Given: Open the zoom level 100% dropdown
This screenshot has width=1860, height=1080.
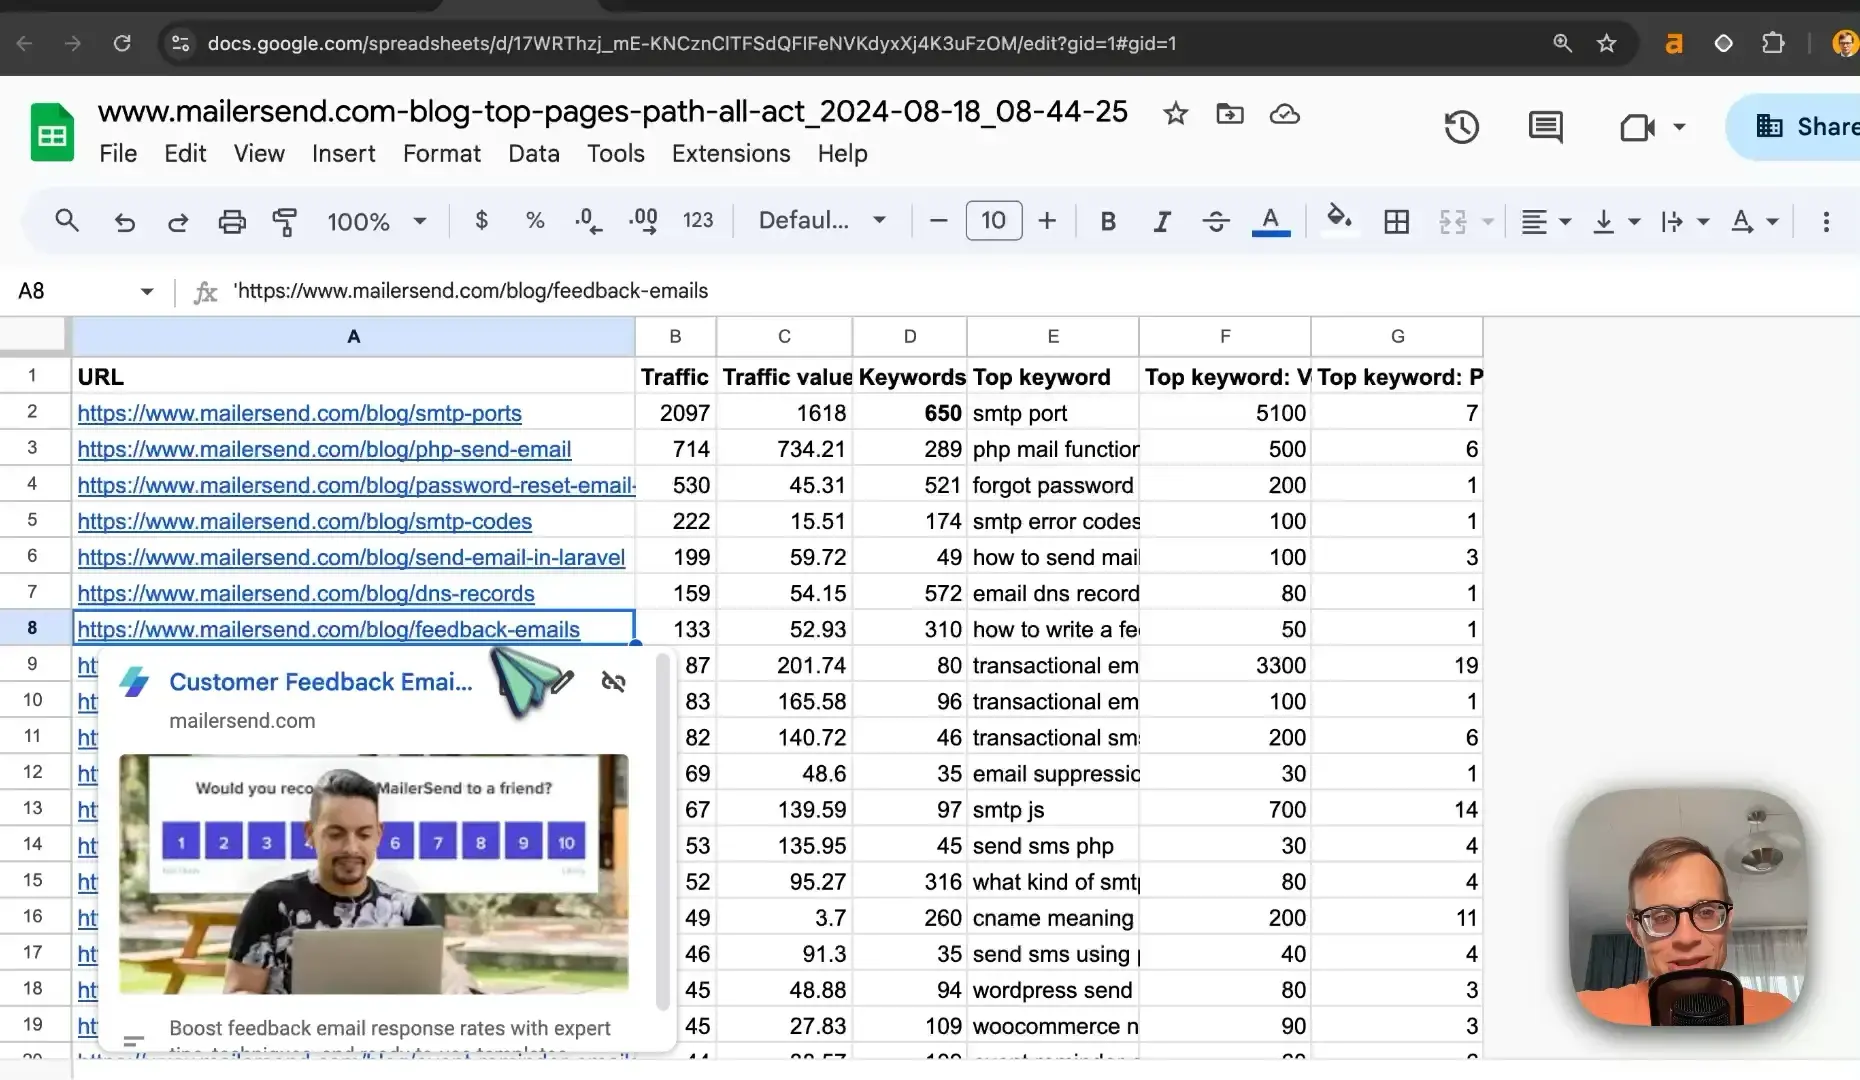Looking at the screenshot, I should 377,221.
